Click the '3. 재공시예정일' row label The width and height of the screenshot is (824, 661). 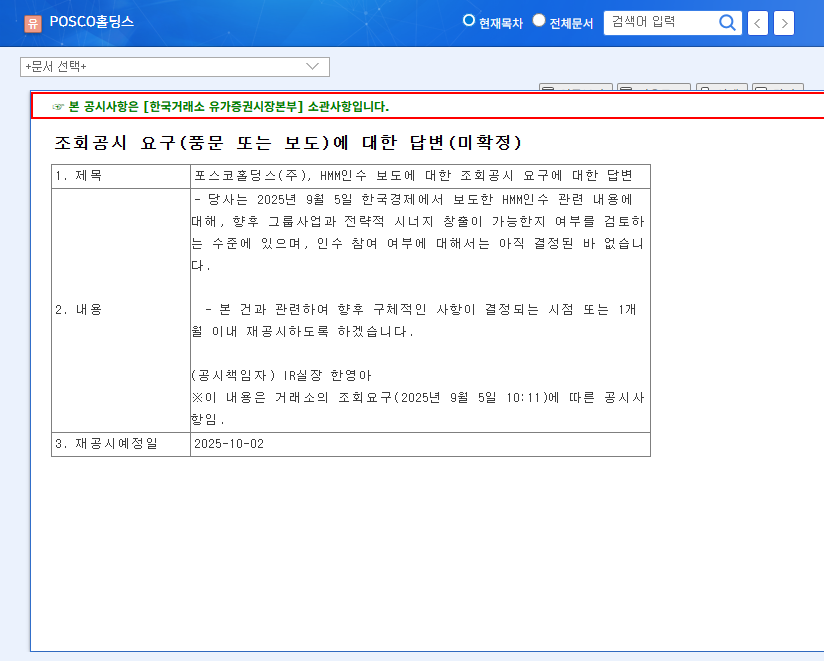click(107, 443)
